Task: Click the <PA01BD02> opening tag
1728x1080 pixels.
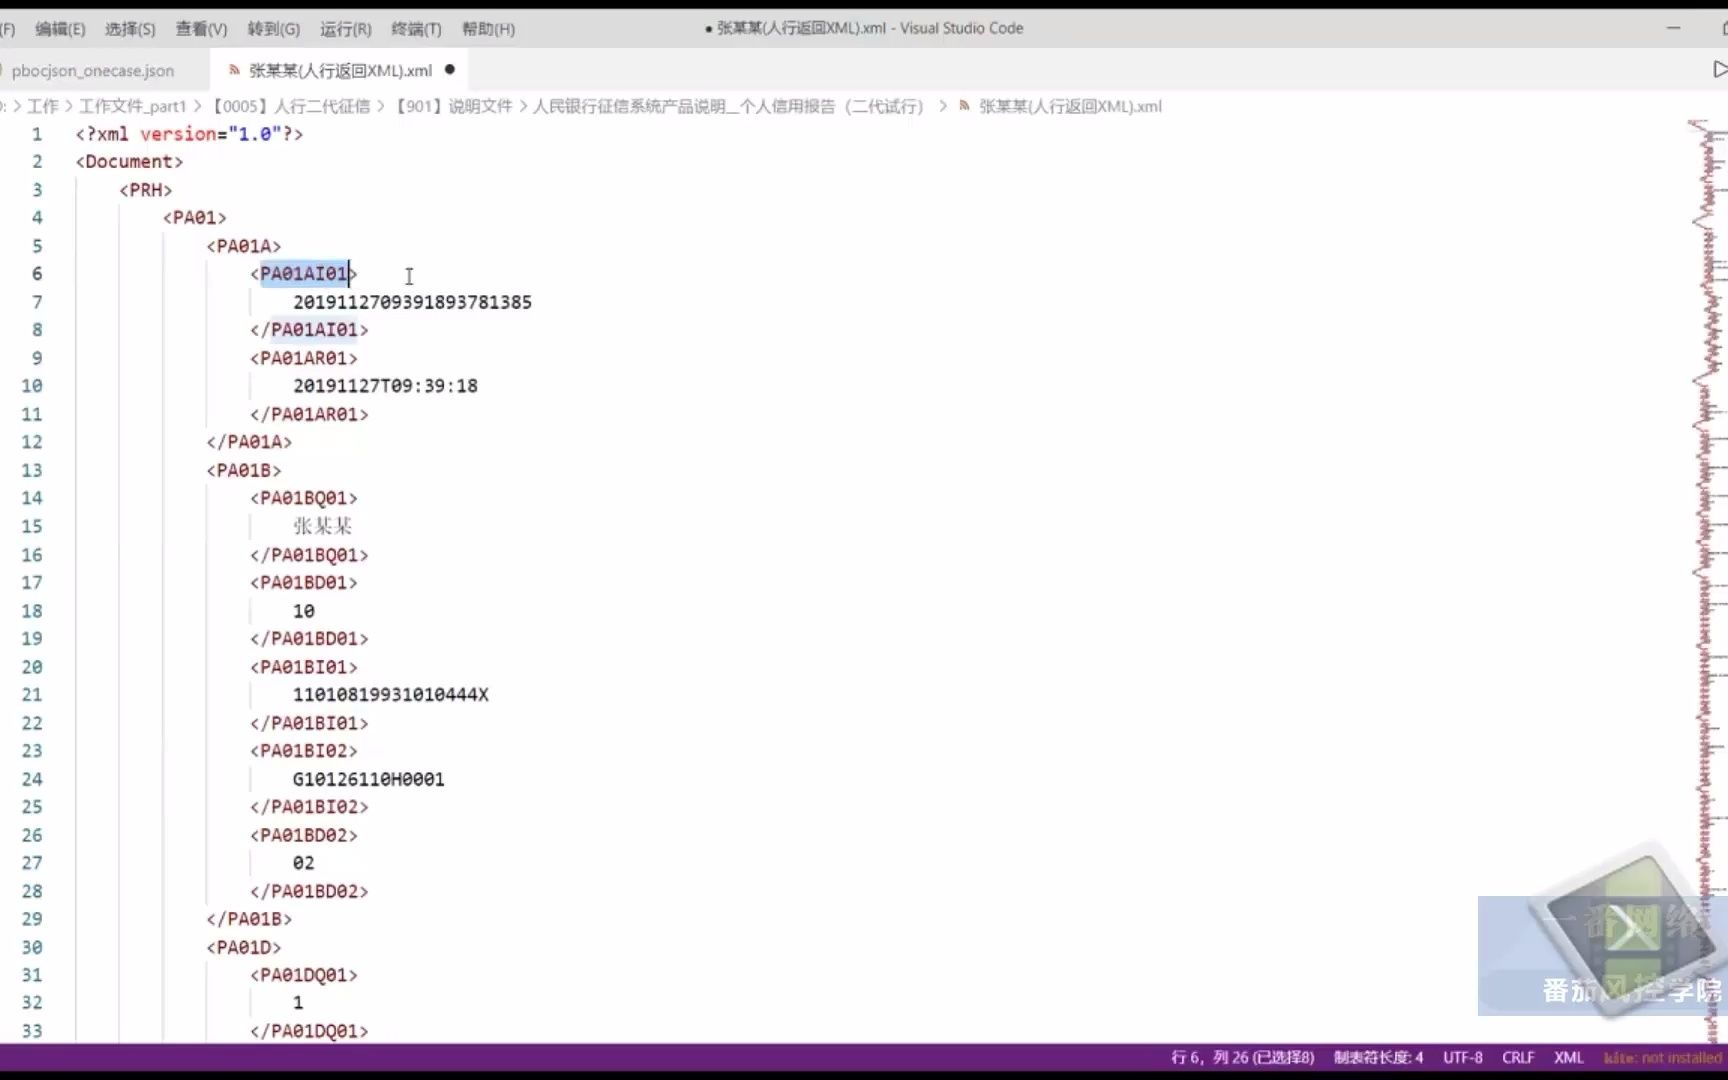Action: pyautogui.click(x=304, y=835)
